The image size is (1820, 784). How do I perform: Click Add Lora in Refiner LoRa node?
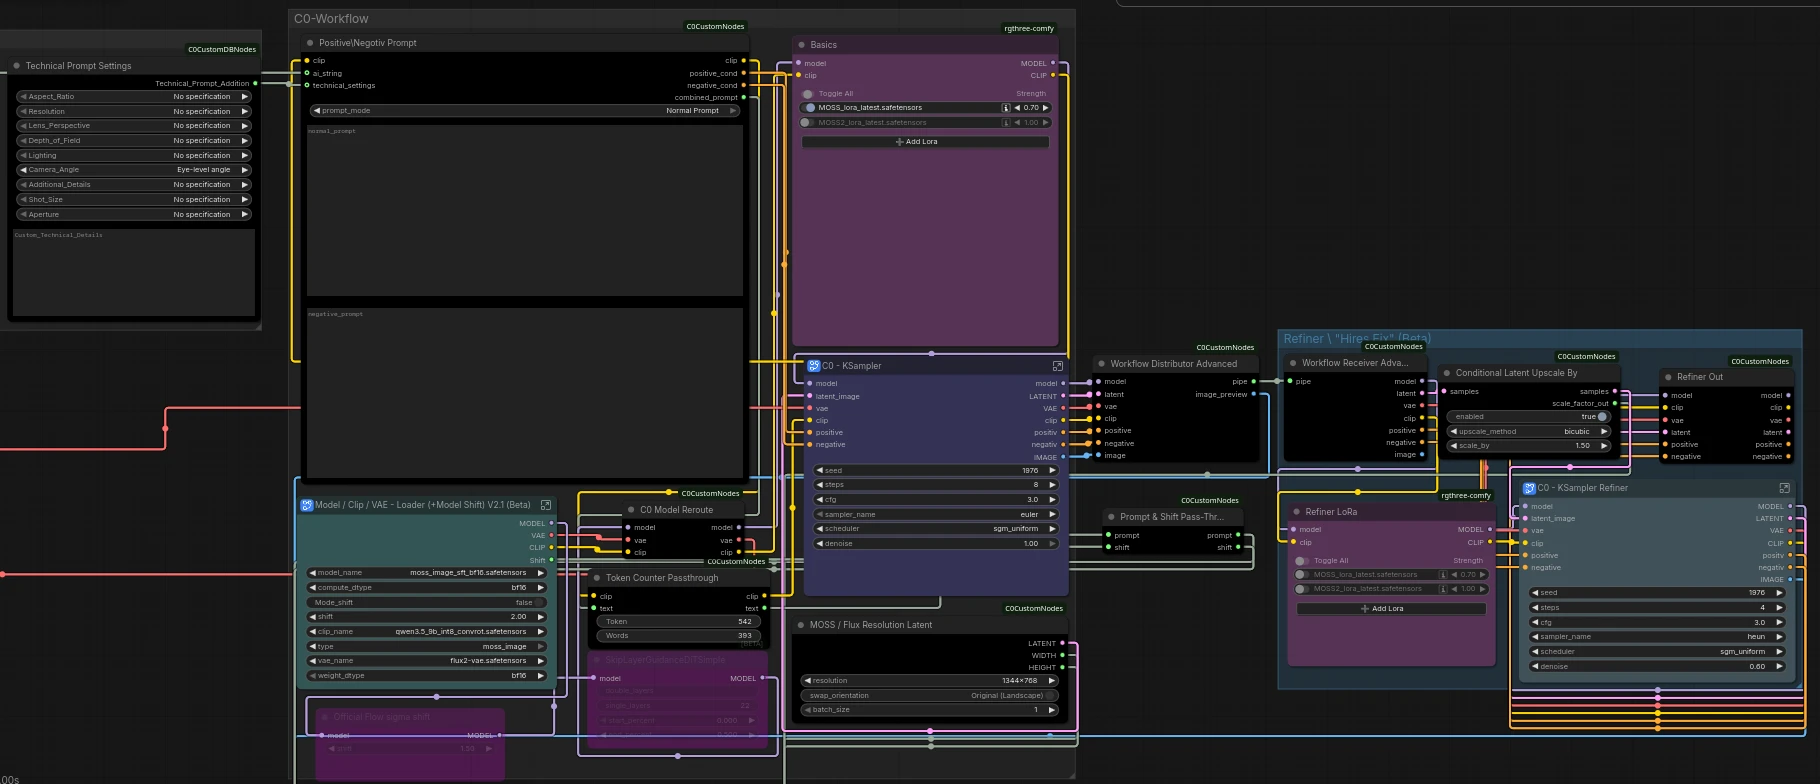pos(1391,609)
